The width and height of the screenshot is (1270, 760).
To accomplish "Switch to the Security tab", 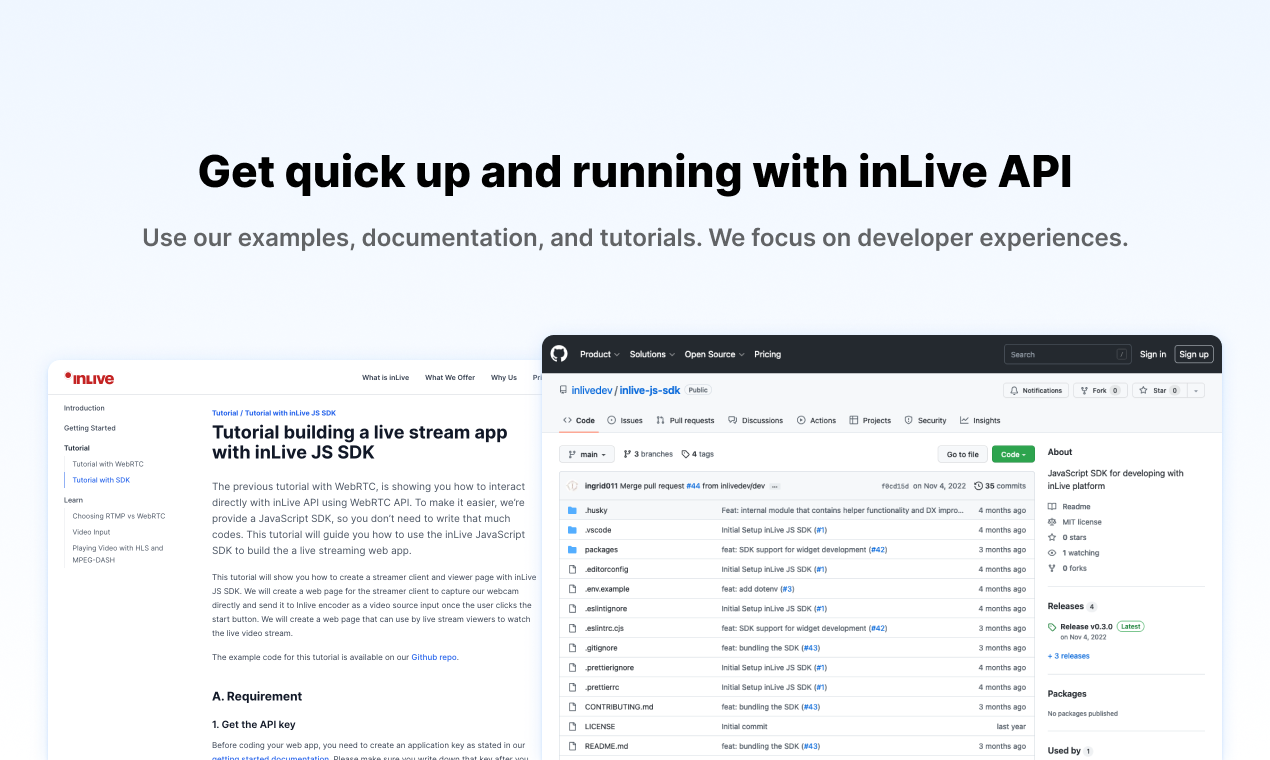I will pos(925,420).
